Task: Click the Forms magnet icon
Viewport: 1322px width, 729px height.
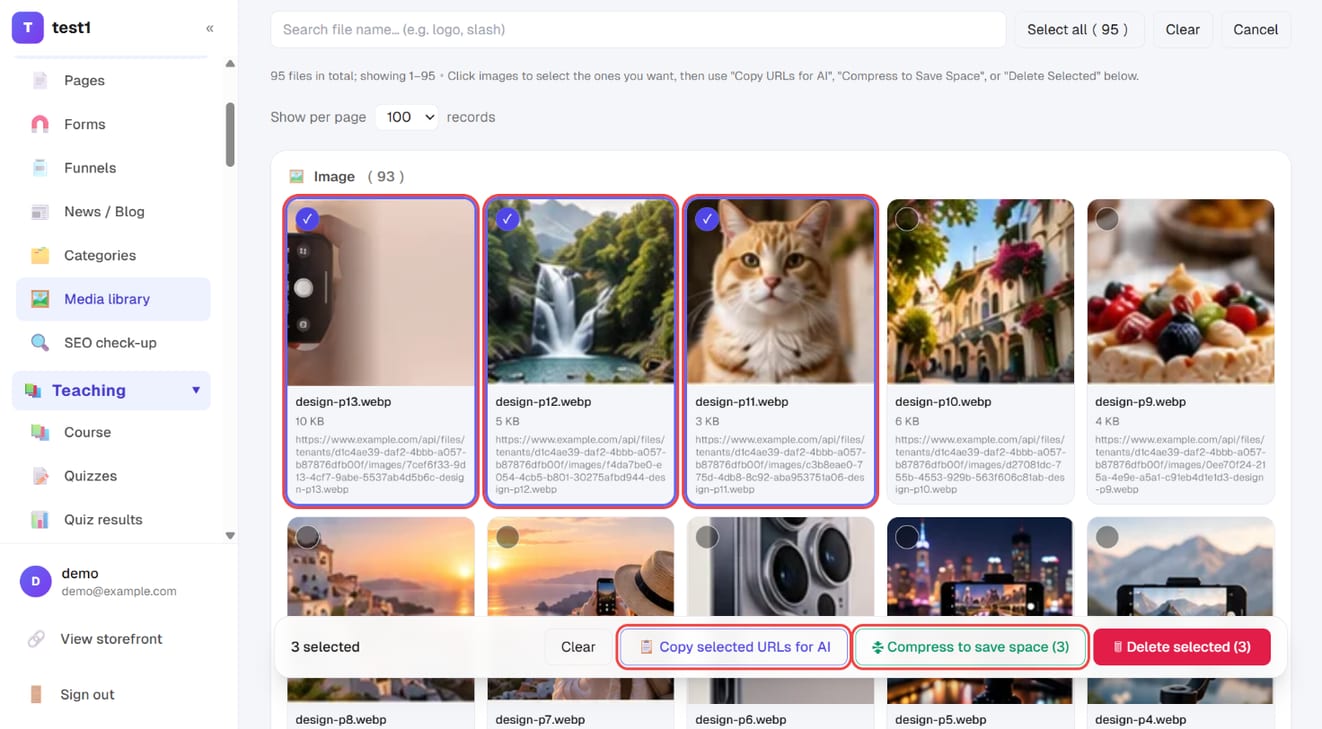Action: [40, 124]
